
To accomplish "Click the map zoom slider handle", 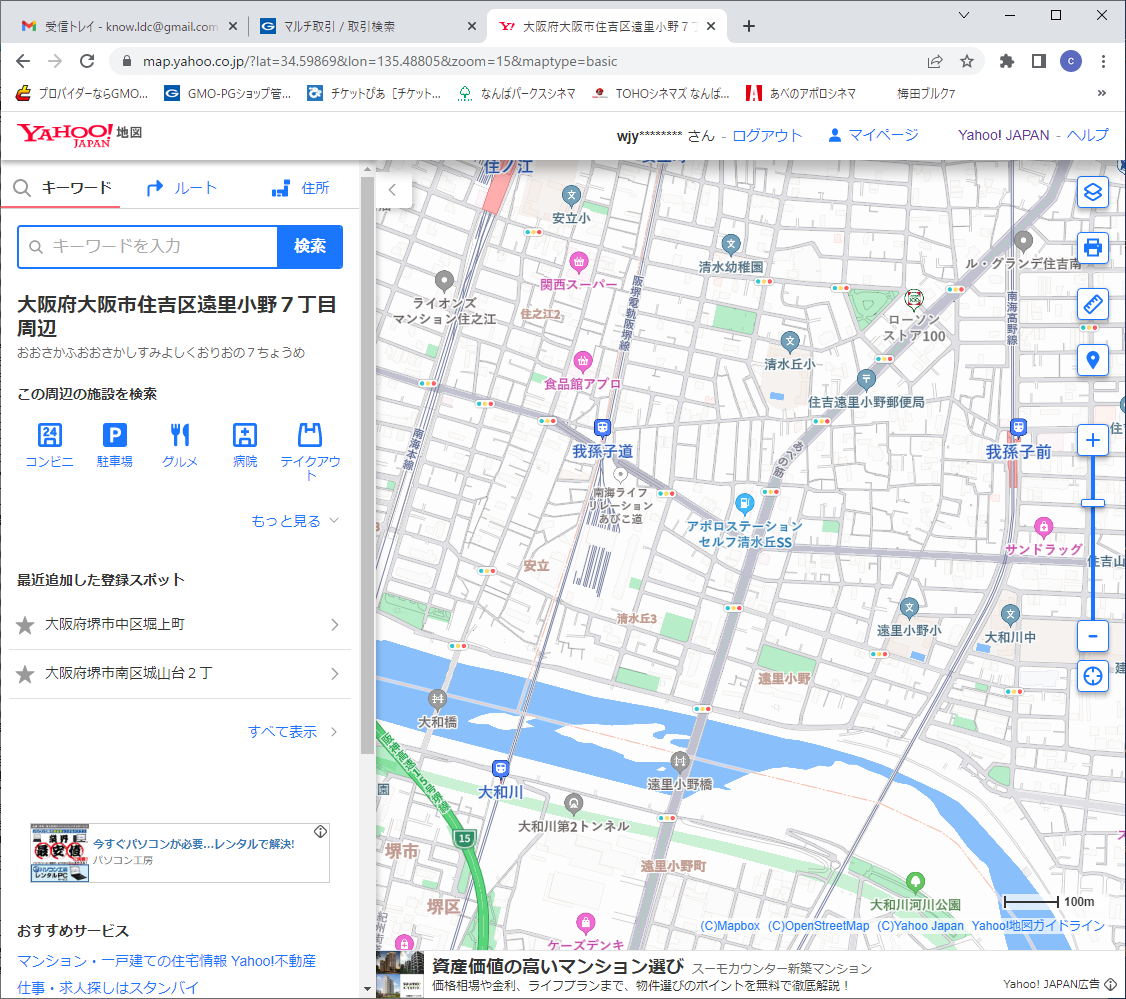I will (1093, 503).
